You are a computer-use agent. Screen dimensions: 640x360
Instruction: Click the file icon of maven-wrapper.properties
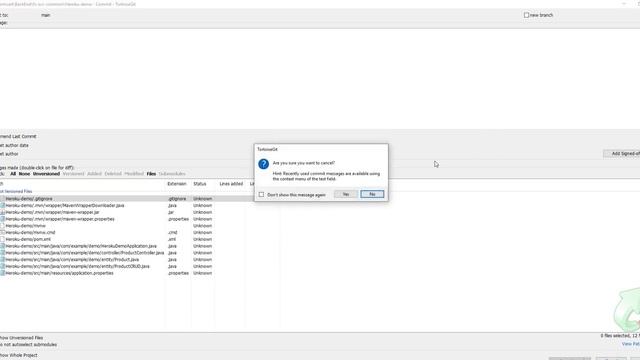[x=2, y=219]
